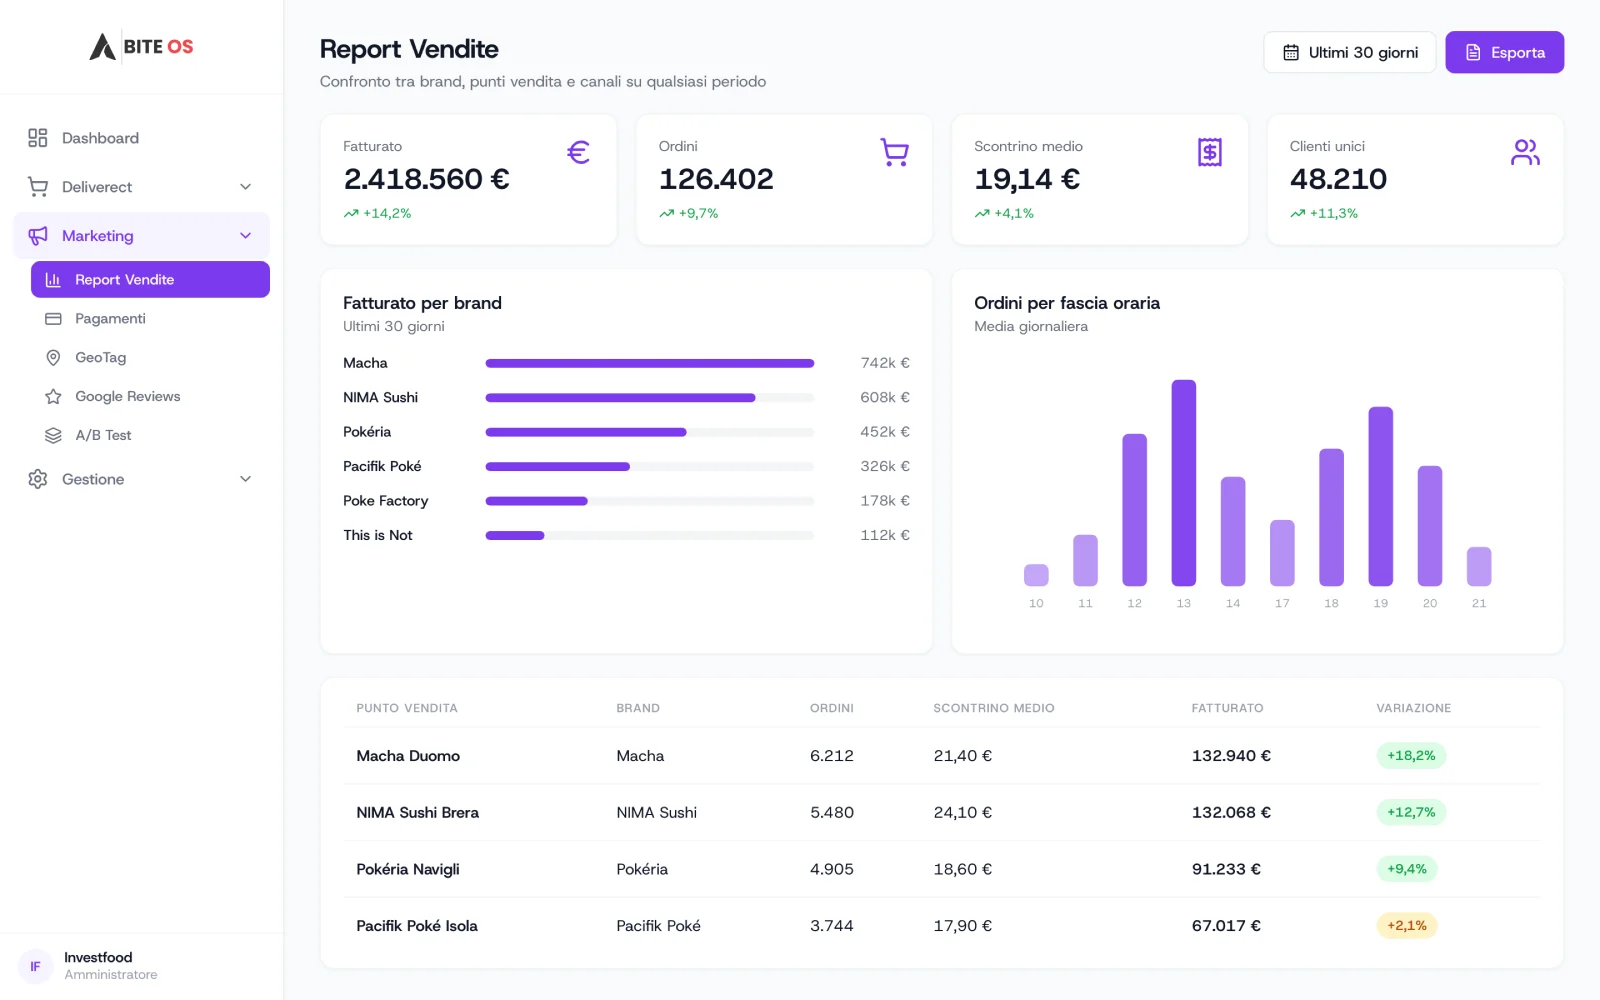
Task: Open the Investfood account profile
Action: click(142, 966)
